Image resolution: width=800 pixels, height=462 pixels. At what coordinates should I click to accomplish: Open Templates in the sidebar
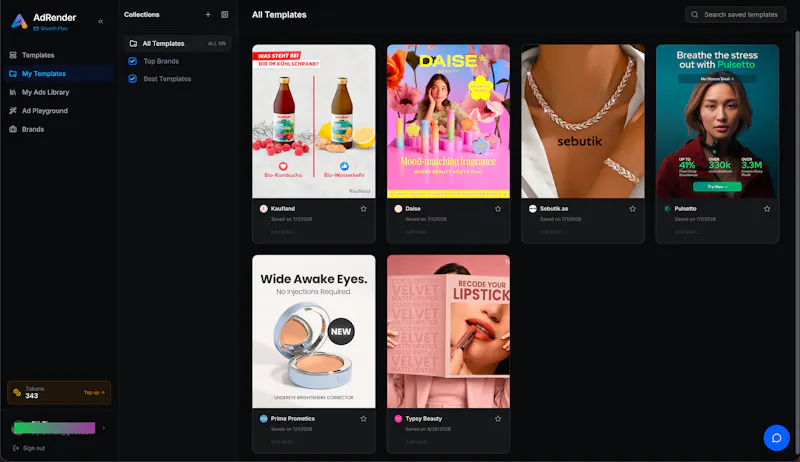(x=59, y=55)
